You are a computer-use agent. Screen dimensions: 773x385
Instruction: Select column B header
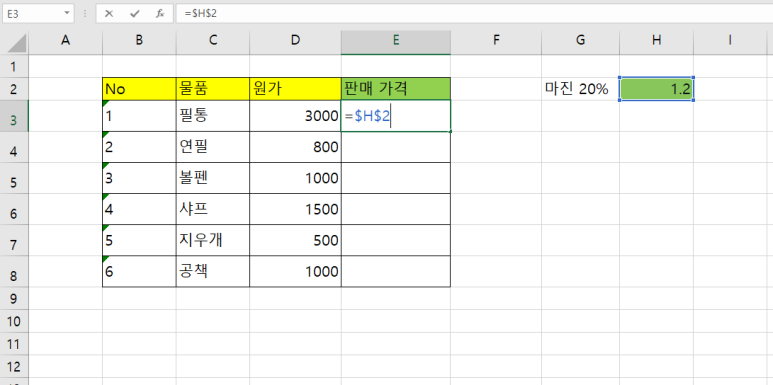tap(139, 41)
